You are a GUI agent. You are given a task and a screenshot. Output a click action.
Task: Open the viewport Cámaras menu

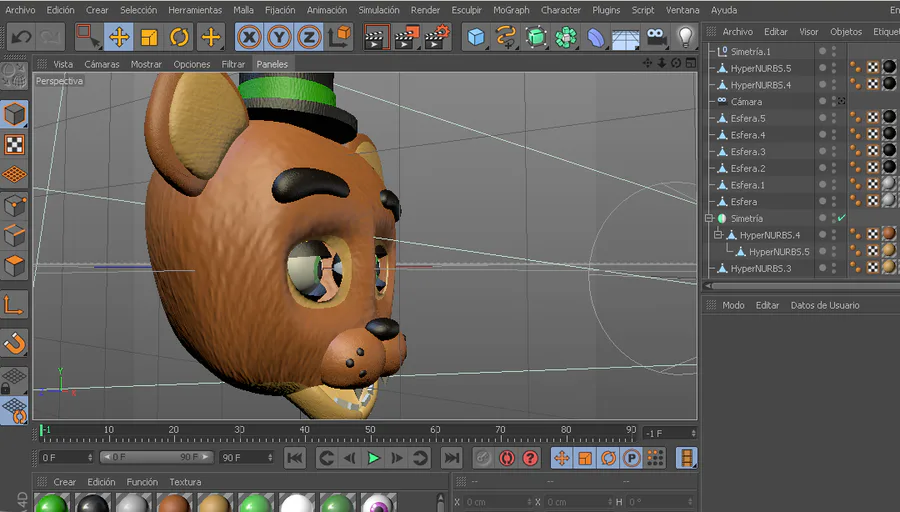tap(102, 64)
